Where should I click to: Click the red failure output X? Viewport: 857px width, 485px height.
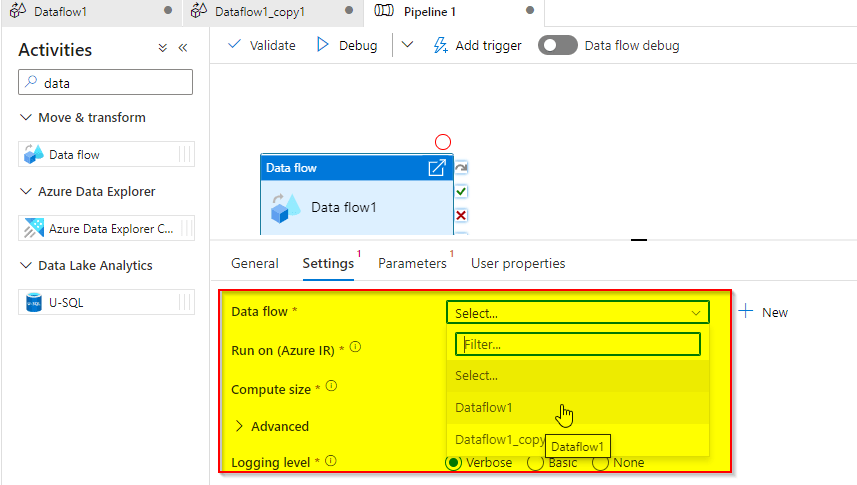461,215
